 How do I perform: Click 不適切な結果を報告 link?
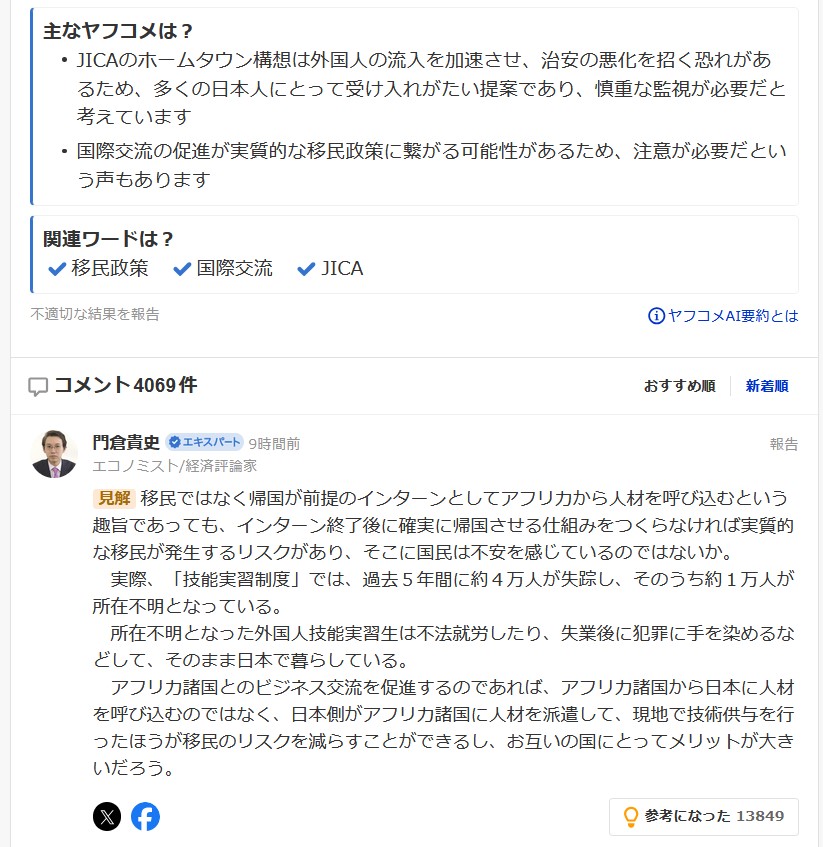[x=95, y=314]
